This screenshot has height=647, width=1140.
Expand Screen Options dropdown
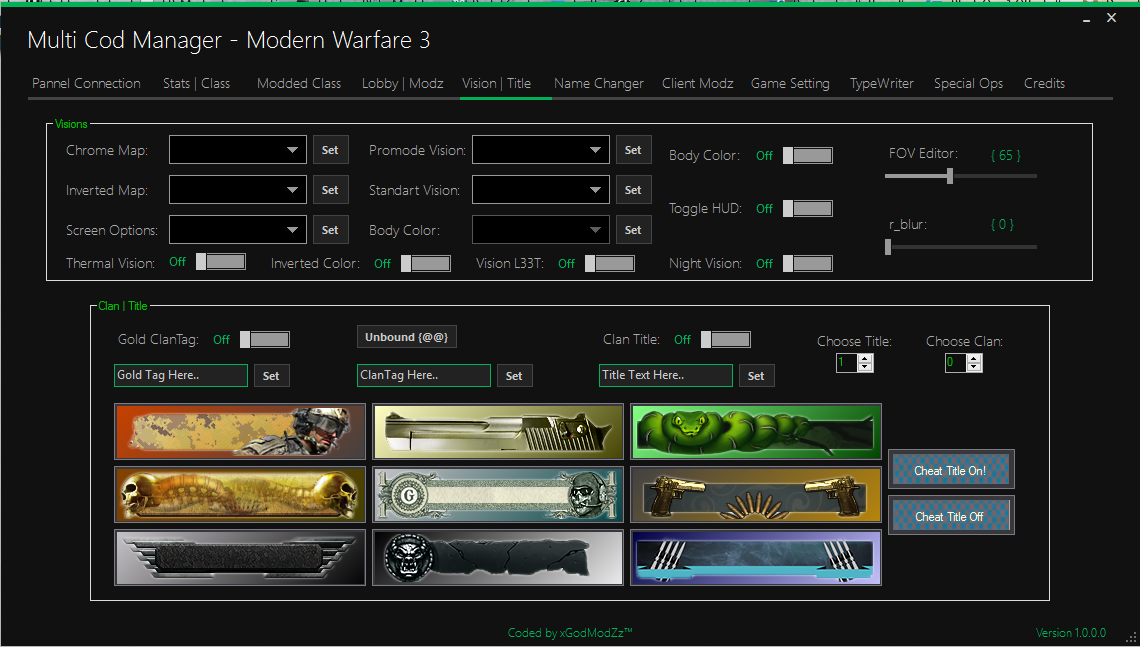238,230
